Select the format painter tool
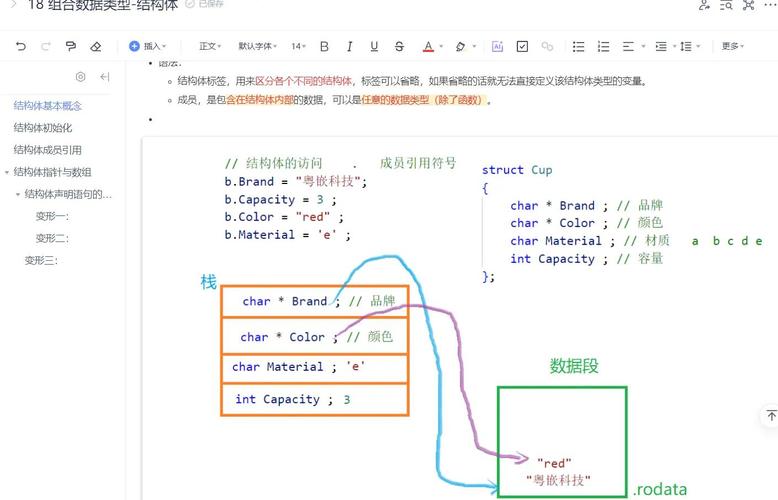778x500 pixels. [x=70, y=46]
